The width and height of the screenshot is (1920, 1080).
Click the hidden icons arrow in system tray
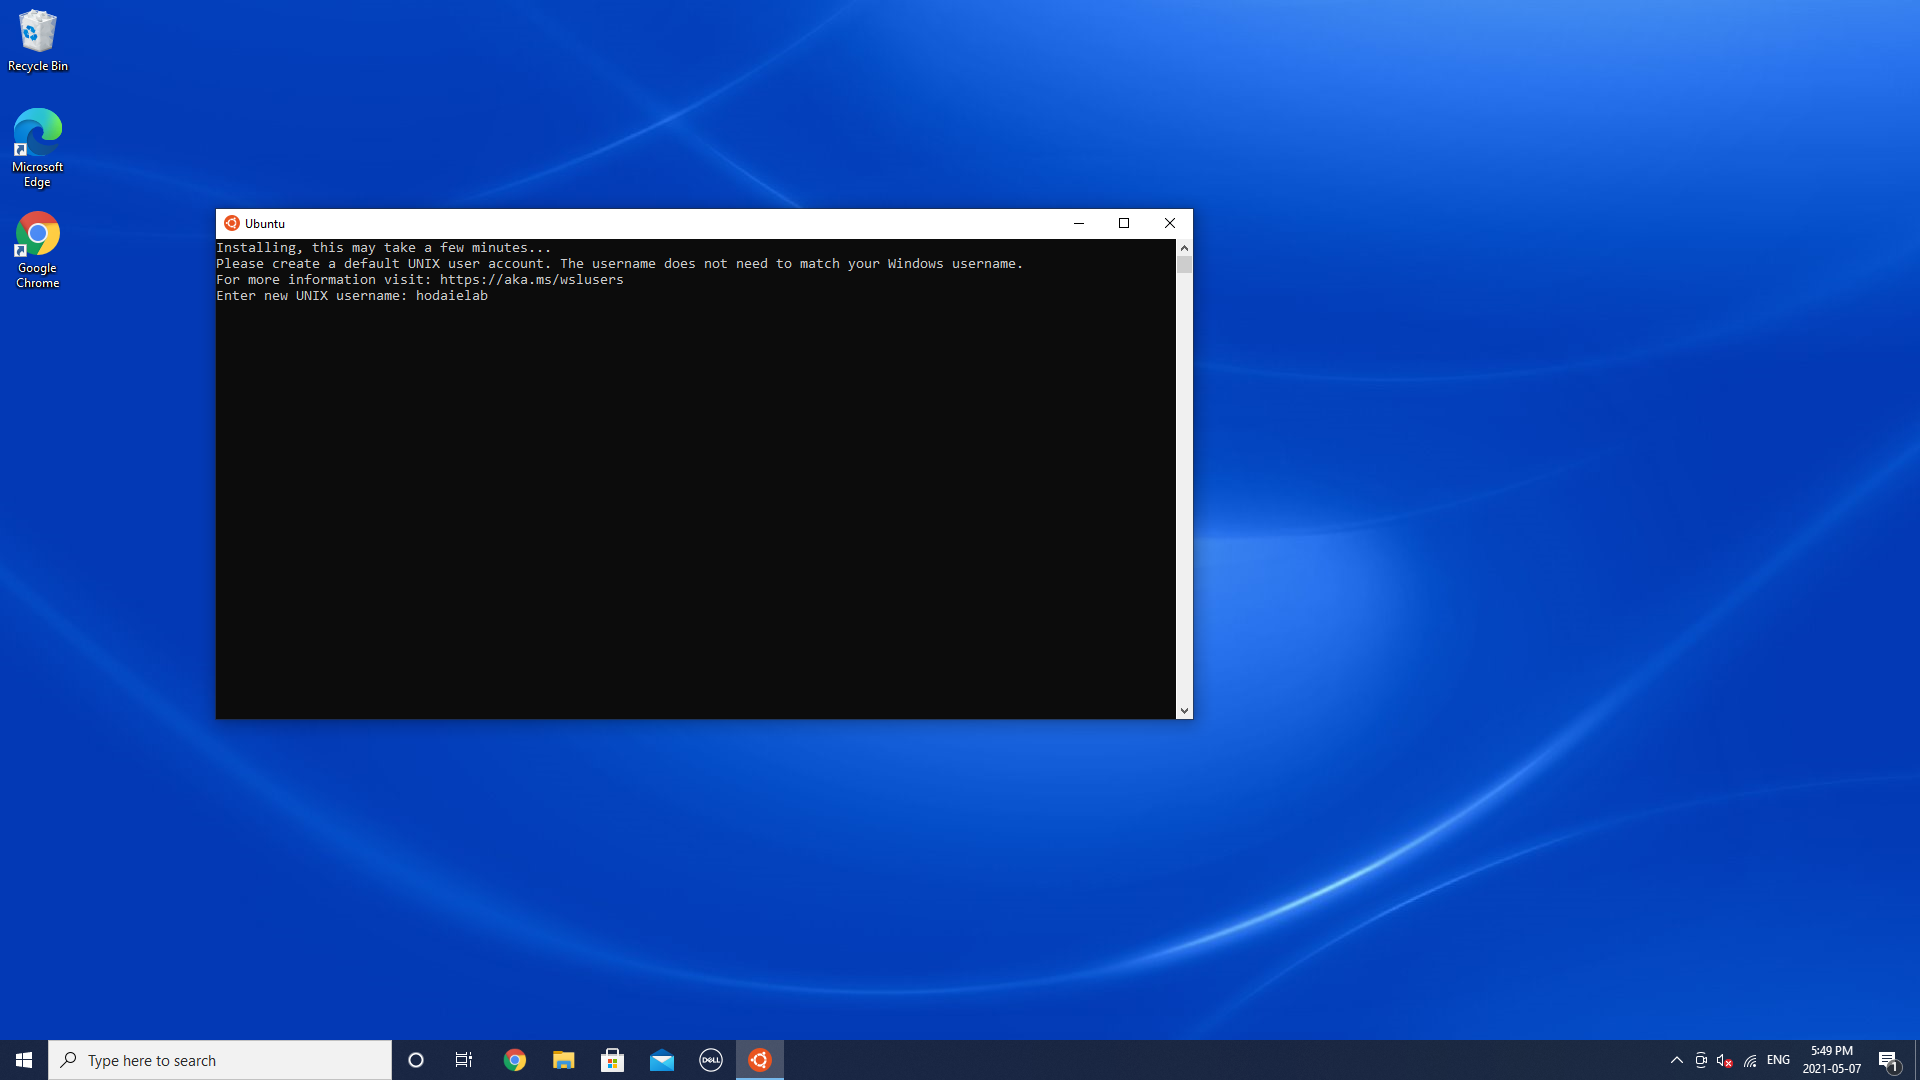click(1676, 1060)
